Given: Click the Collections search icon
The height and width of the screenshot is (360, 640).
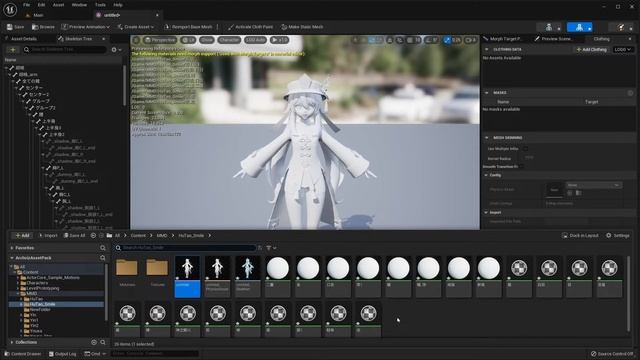Looking at the screenshot, I should (x=103, y=342).
